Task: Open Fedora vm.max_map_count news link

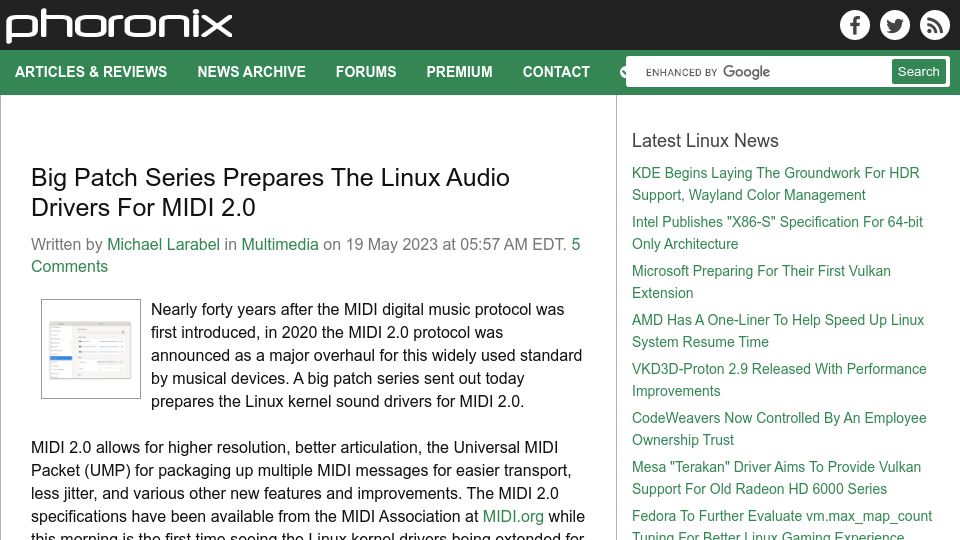Action: click(782, 525)
